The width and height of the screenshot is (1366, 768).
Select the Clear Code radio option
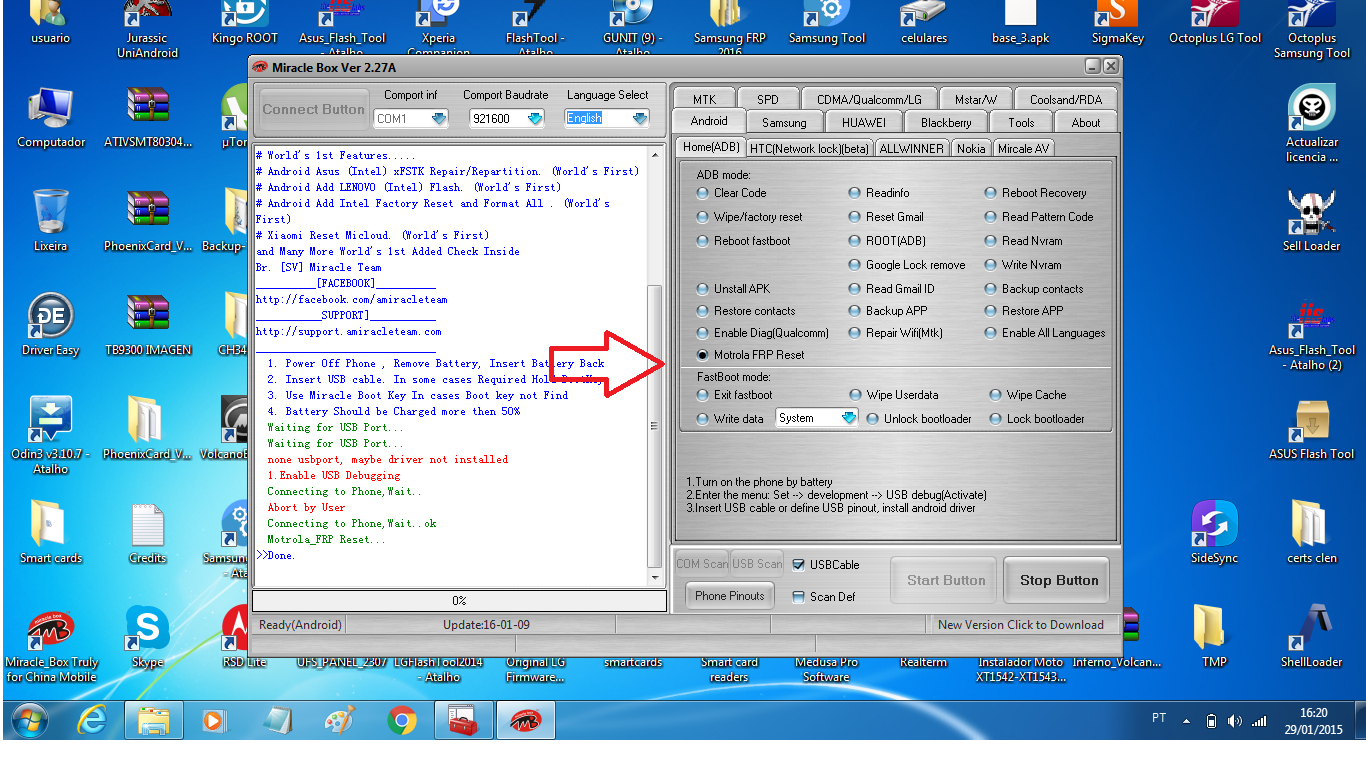click(732, 193)
